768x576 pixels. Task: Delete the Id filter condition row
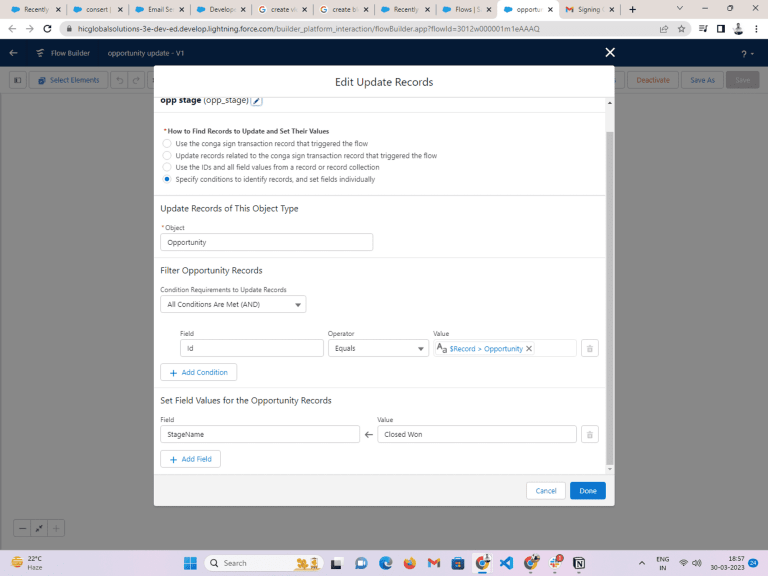tap(590, 349)
